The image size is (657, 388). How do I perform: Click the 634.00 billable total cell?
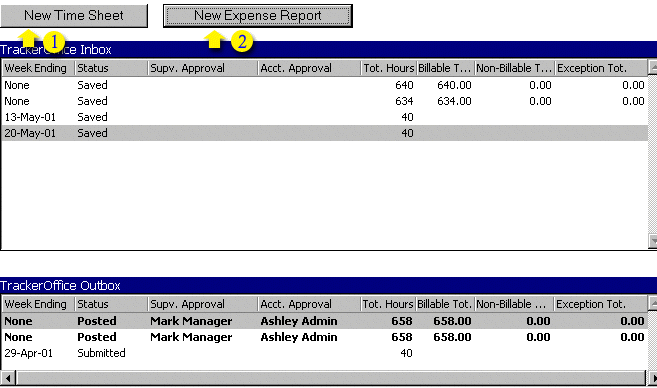point(454,101)
